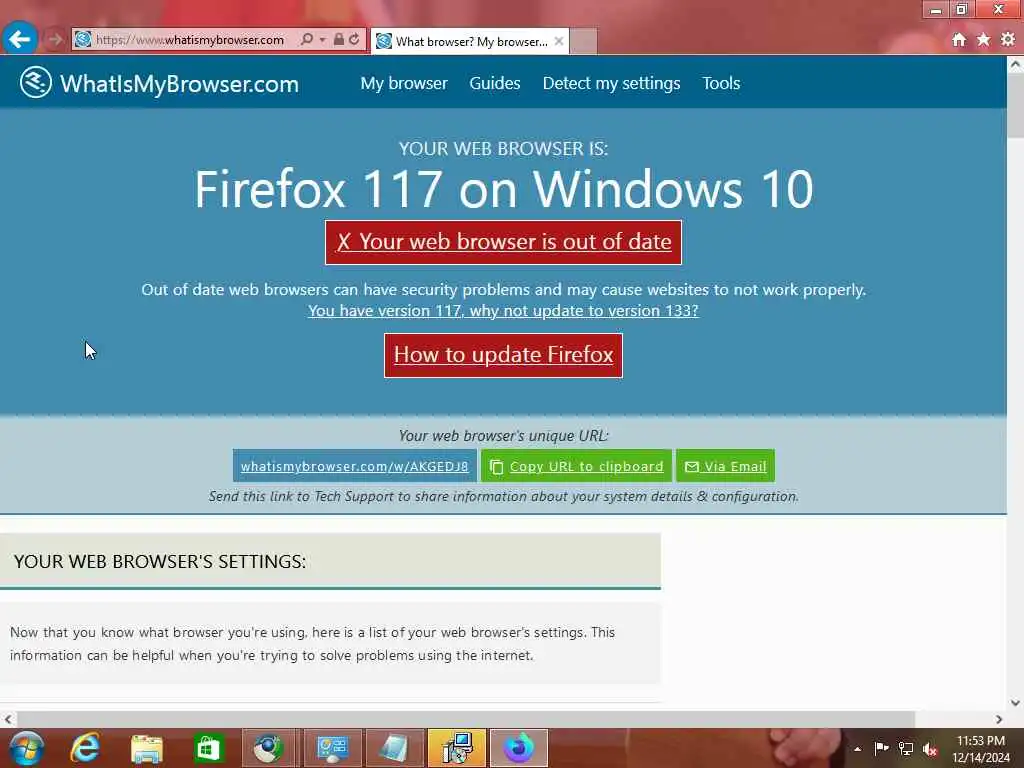Click the 'Via Email' button
Screen dimensions: 1024x768
point(726,466)
